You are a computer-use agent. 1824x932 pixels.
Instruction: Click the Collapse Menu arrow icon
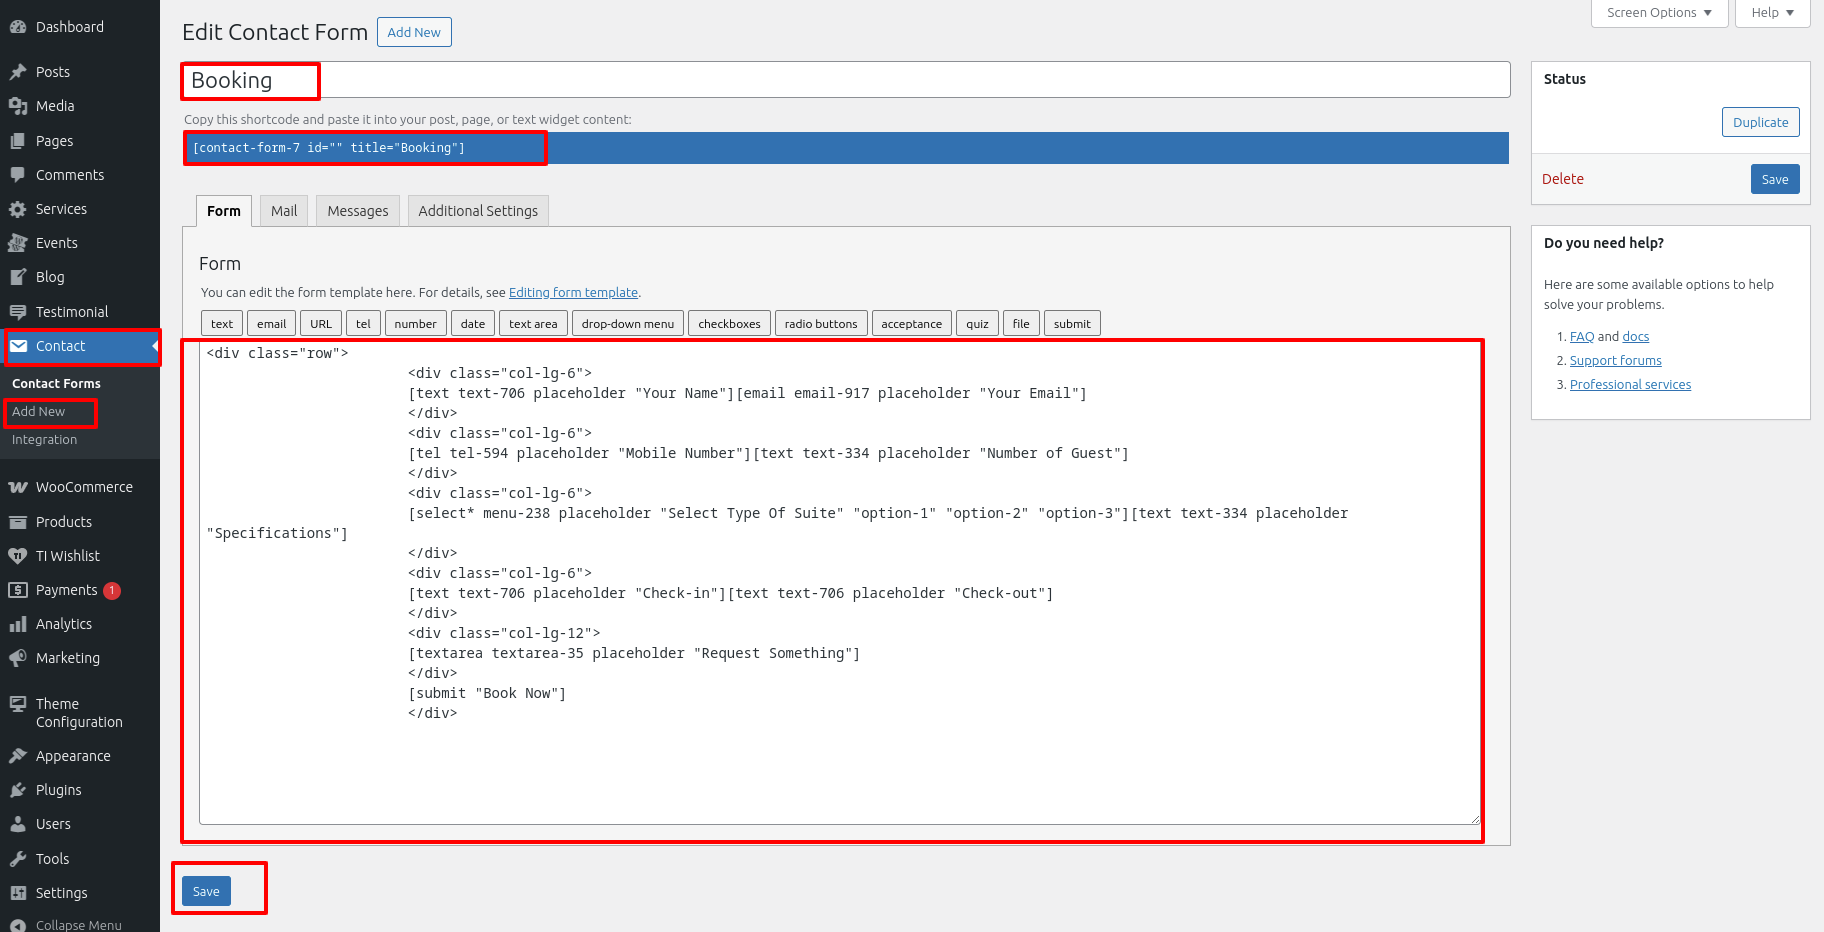click(x=18, y=925)
